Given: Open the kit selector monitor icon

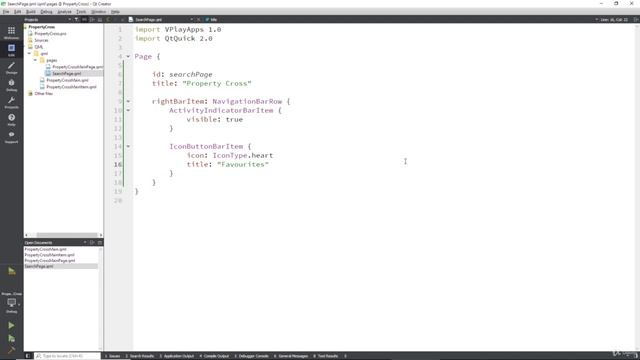Looking at the screenshot, I should tap(11, 302).
